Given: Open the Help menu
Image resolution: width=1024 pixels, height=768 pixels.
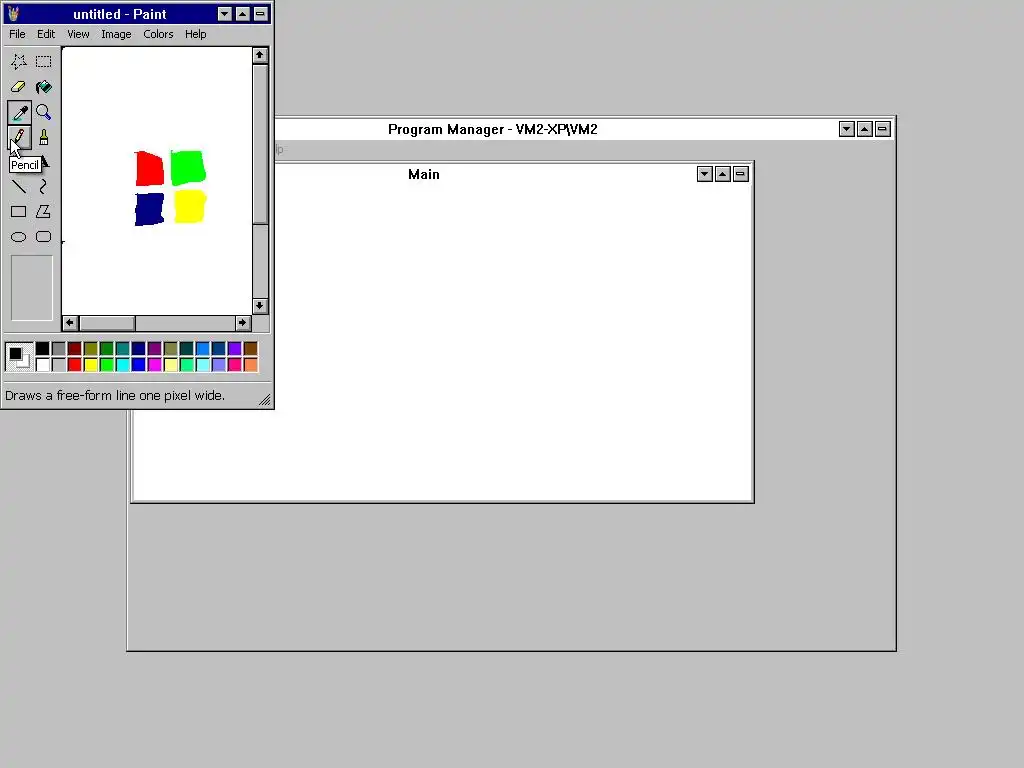Looking at the screenshot, I should pos(195,34).
